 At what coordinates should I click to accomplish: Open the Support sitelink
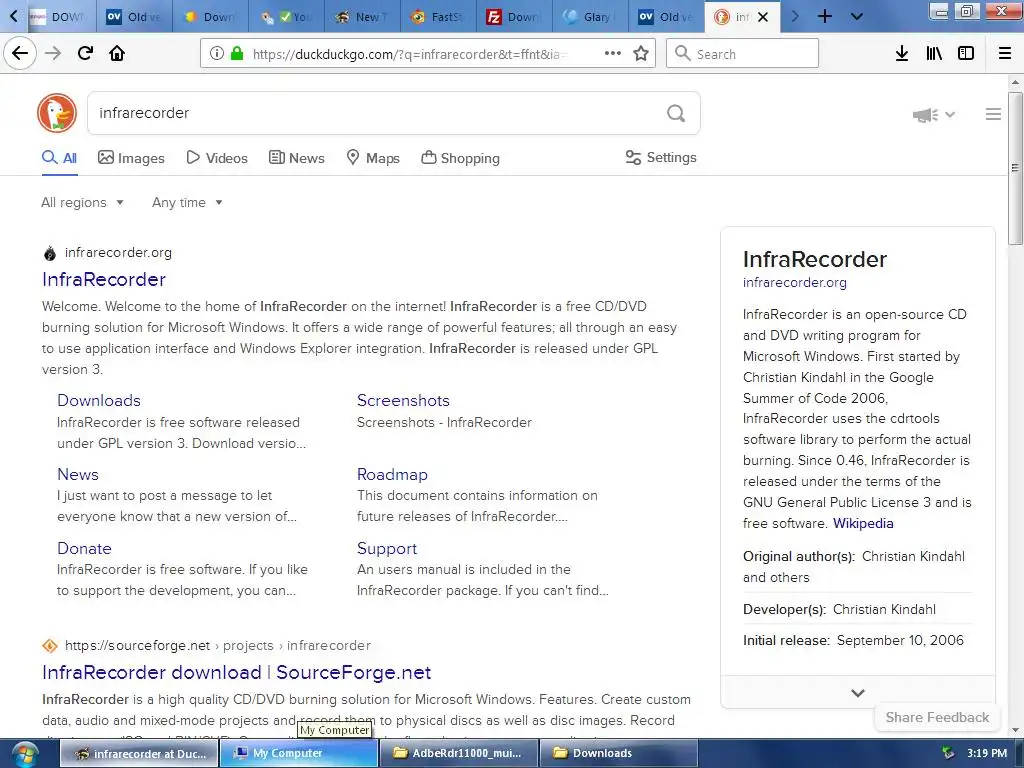[x=387, y=549]
